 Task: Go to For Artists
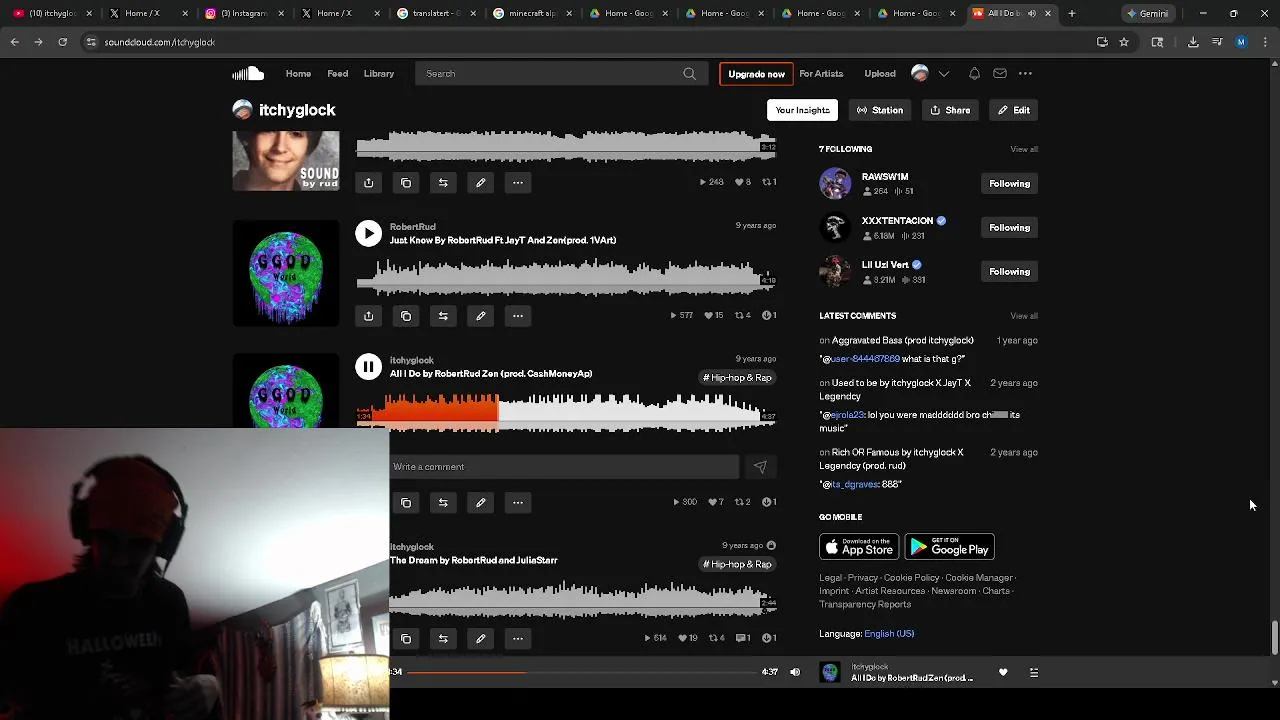click(821, 74)
